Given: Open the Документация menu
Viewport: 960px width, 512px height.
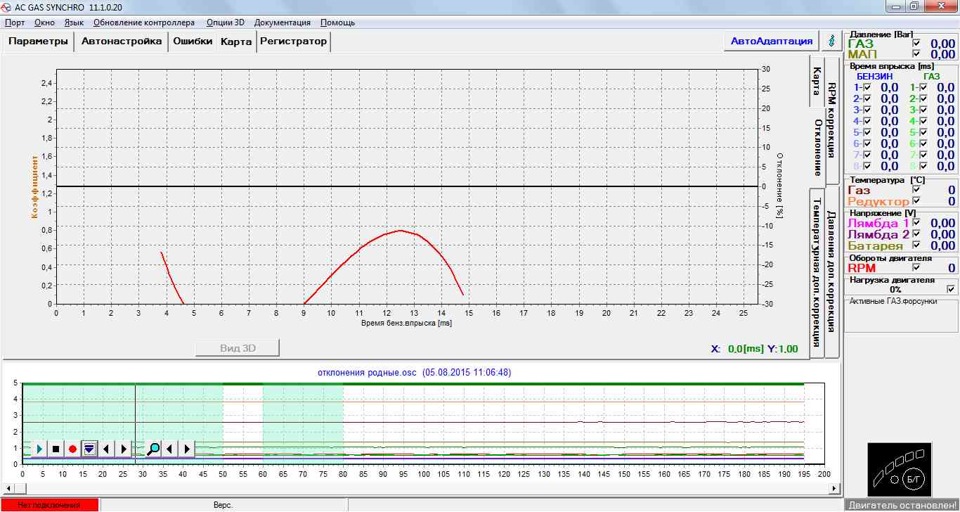Looking at the screenshot, I should (282, 23).
